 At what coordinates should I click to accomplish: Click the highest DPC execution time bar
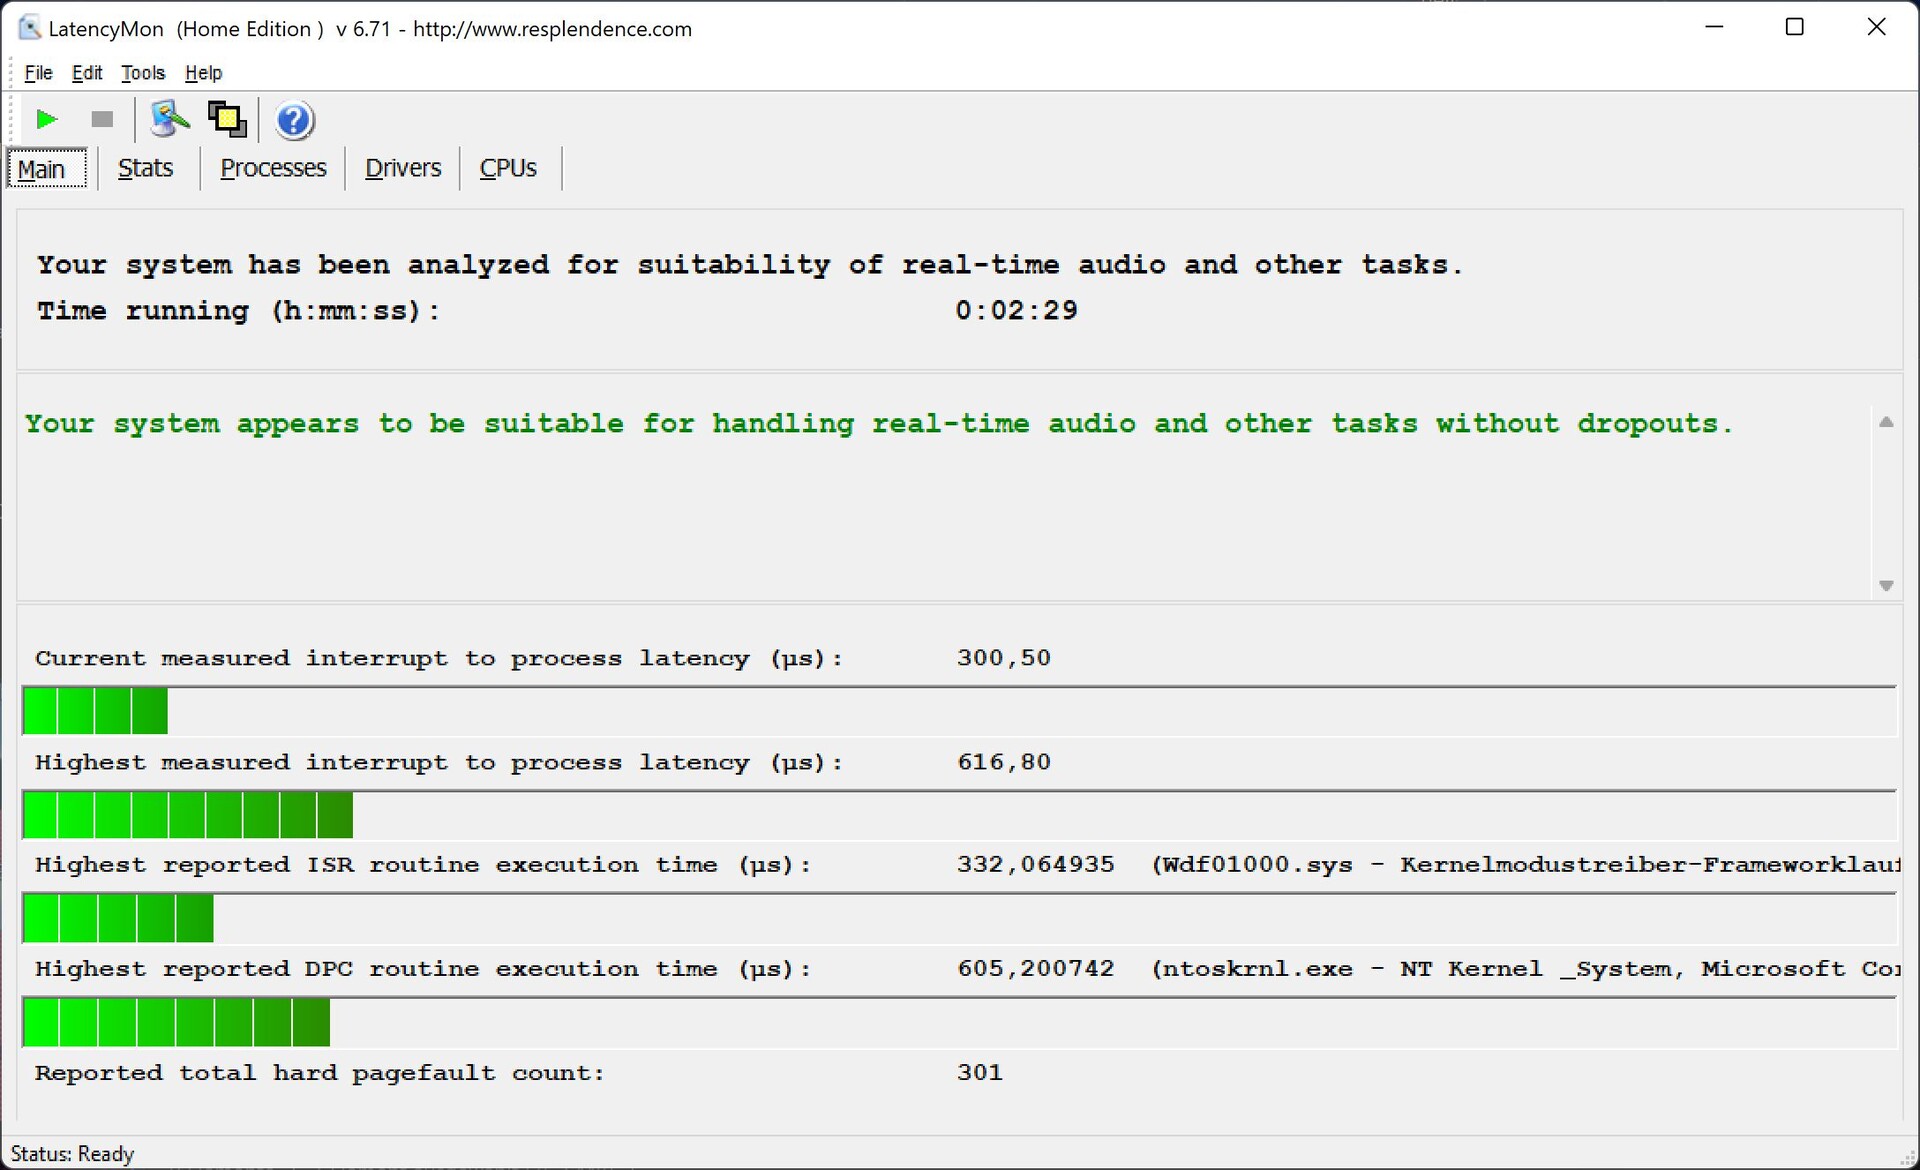[x=176, y=1023]
